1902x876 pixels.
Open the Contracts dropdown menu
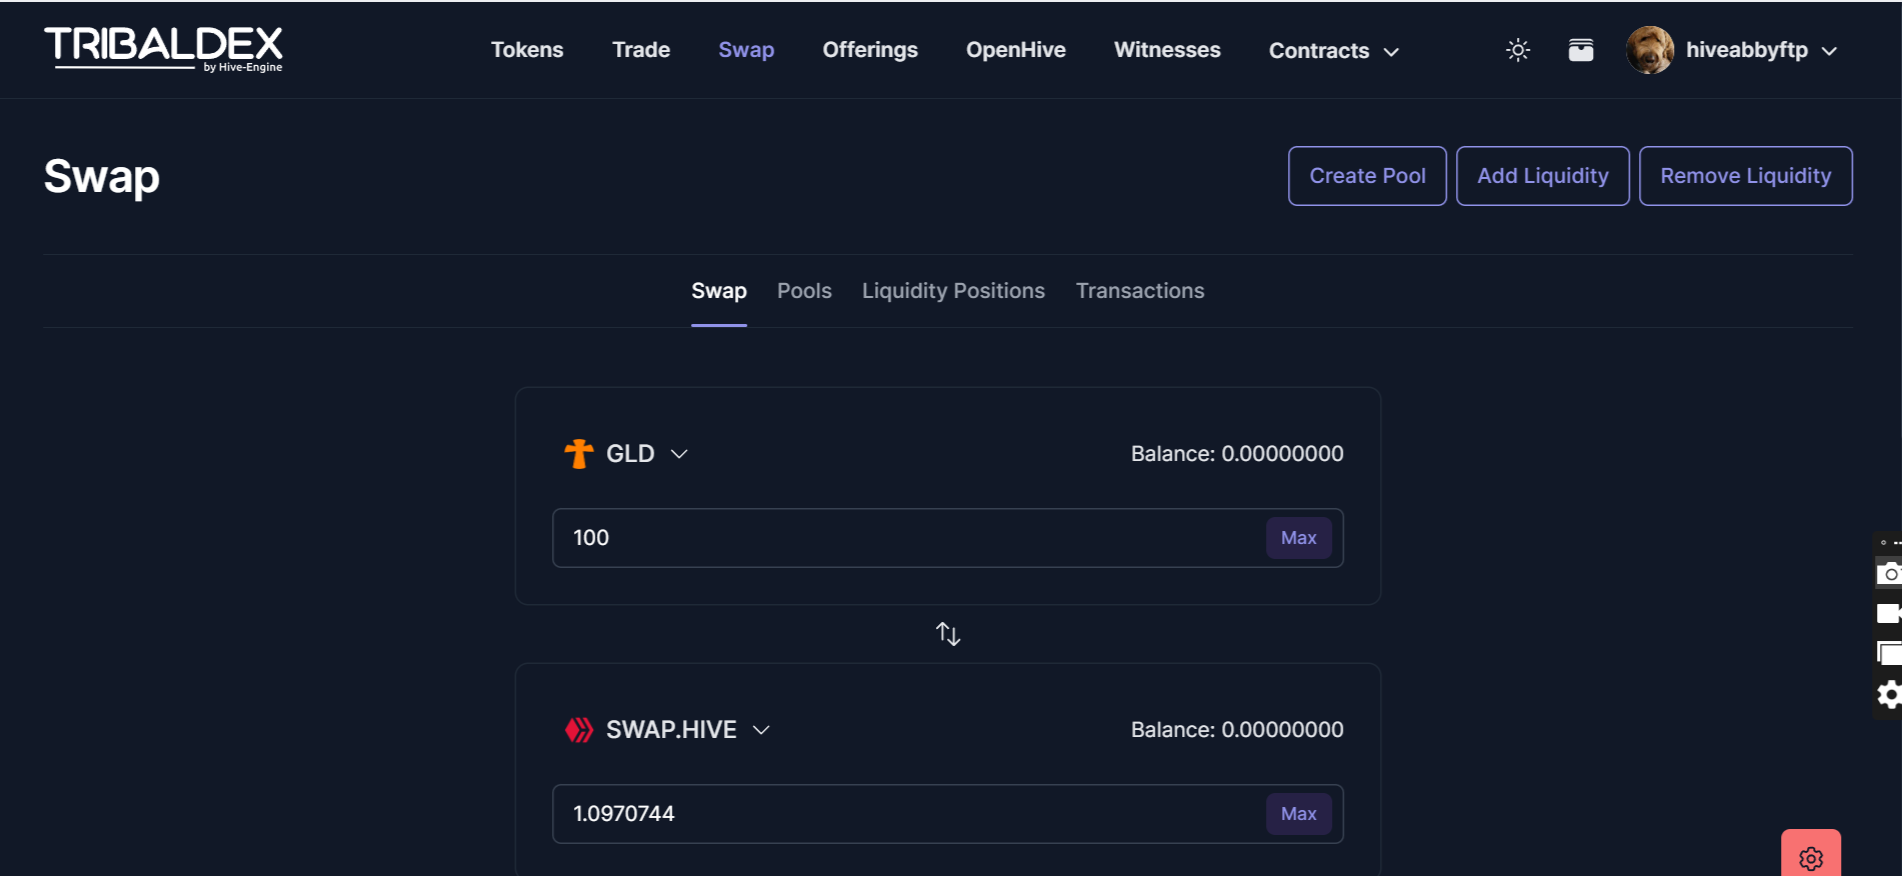1333,51
